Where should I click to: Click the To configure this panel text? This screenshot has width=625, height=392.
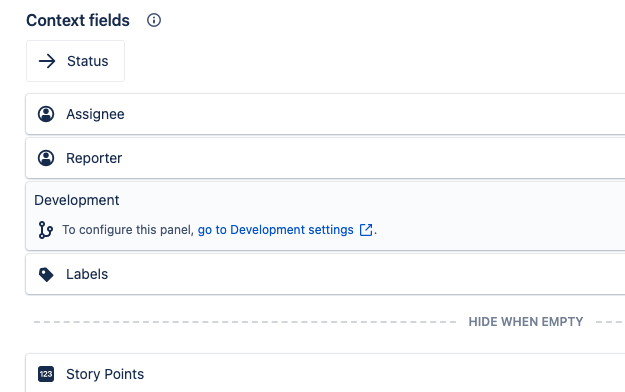[x=128, y=230]
